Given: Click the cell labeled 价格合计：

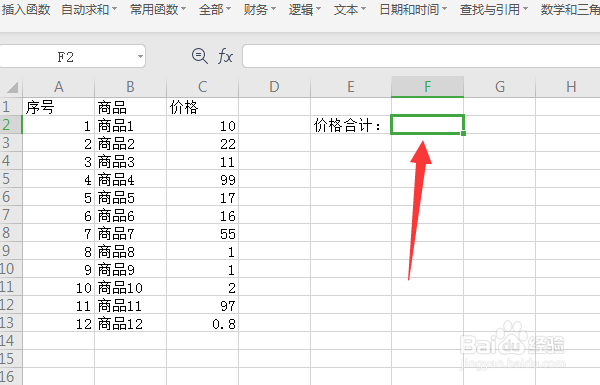Looking at the screenshot, I should click(351, 125).
